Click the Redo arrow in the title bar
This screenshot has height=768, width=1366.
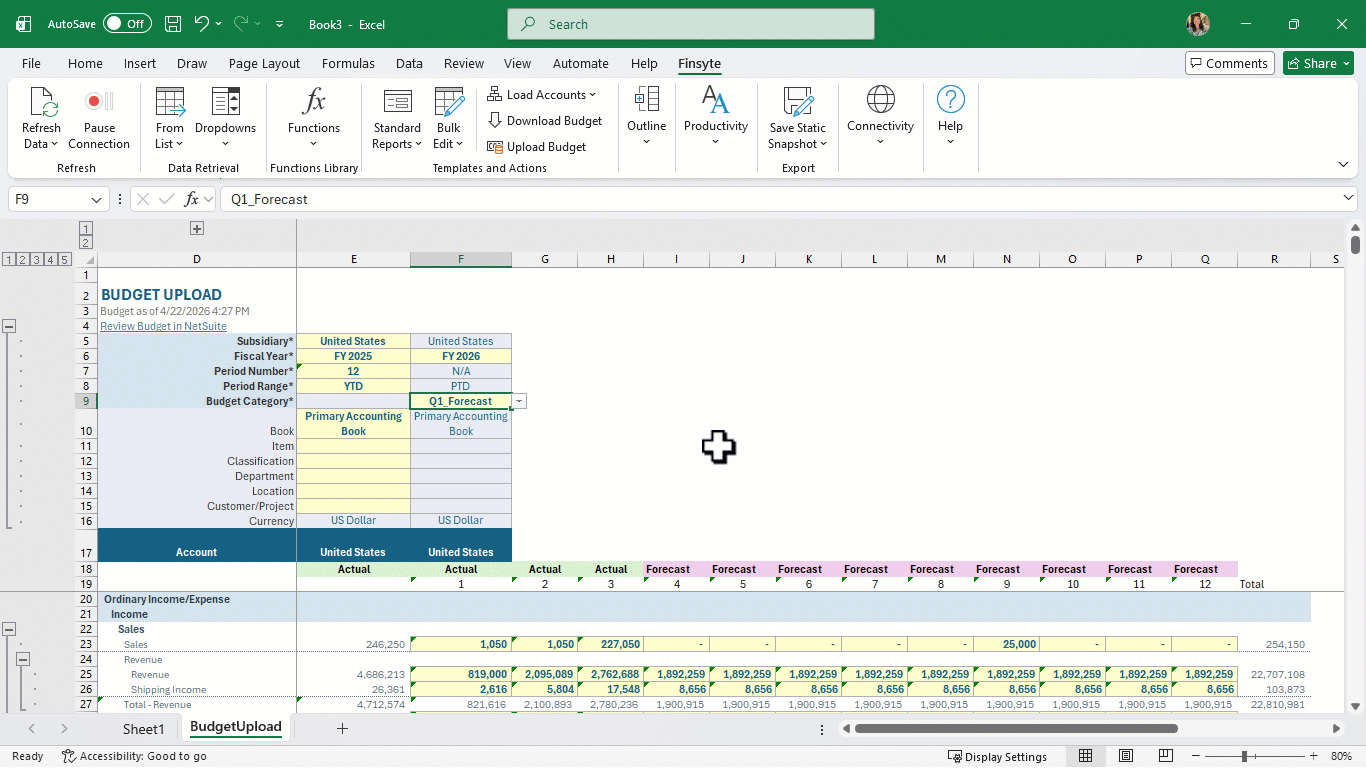(240, 24)
